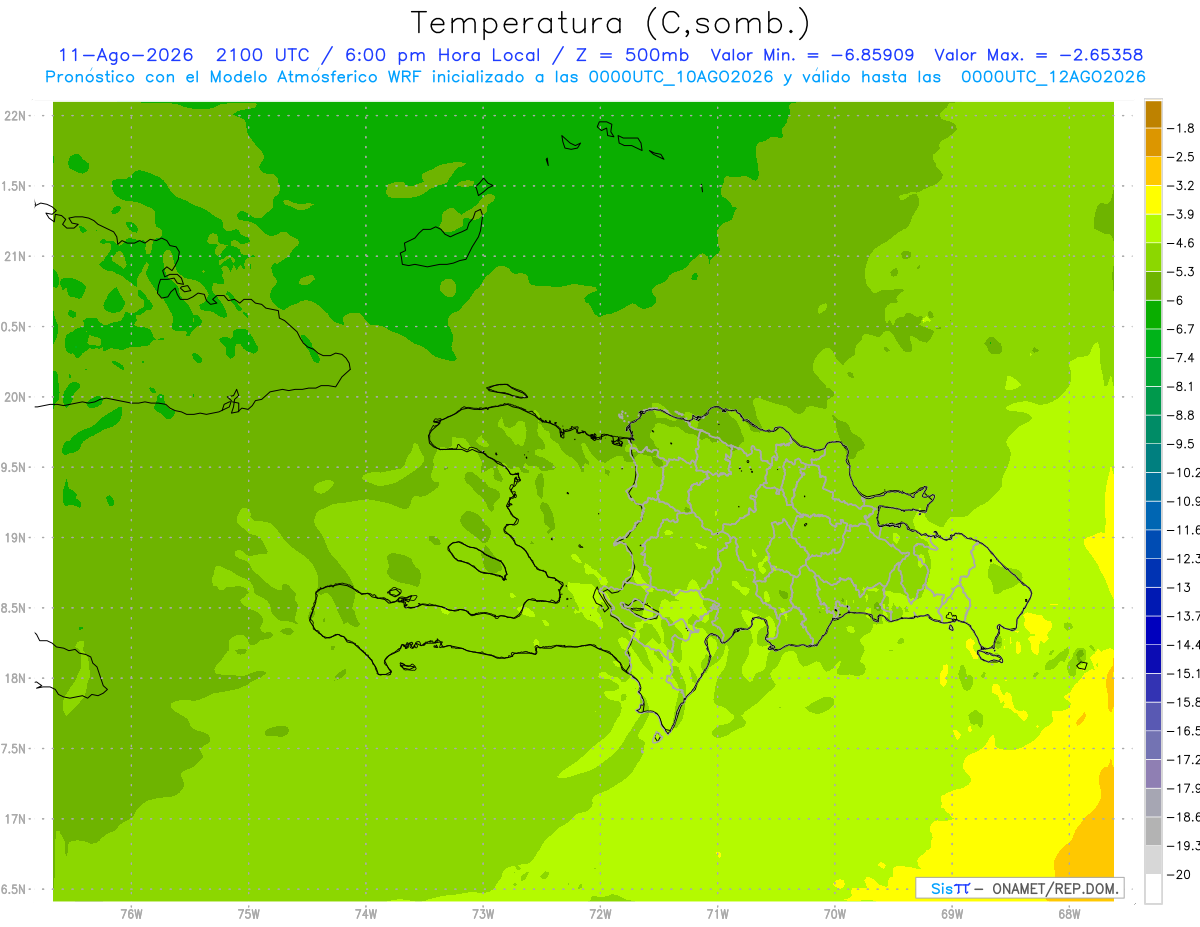Click the '19N' latitude label
The height and width of the screenshot is (927, 1200).
click(x=17, y=538)
